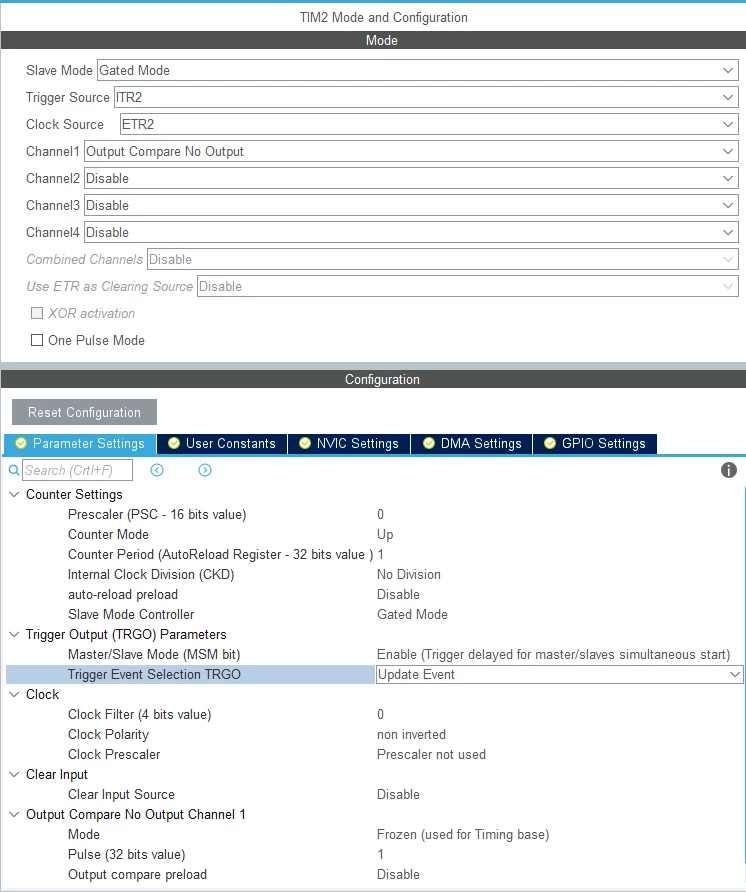Open the Channel1 dropdown
This screenshot has height=892, width=746.
[411, 151]
